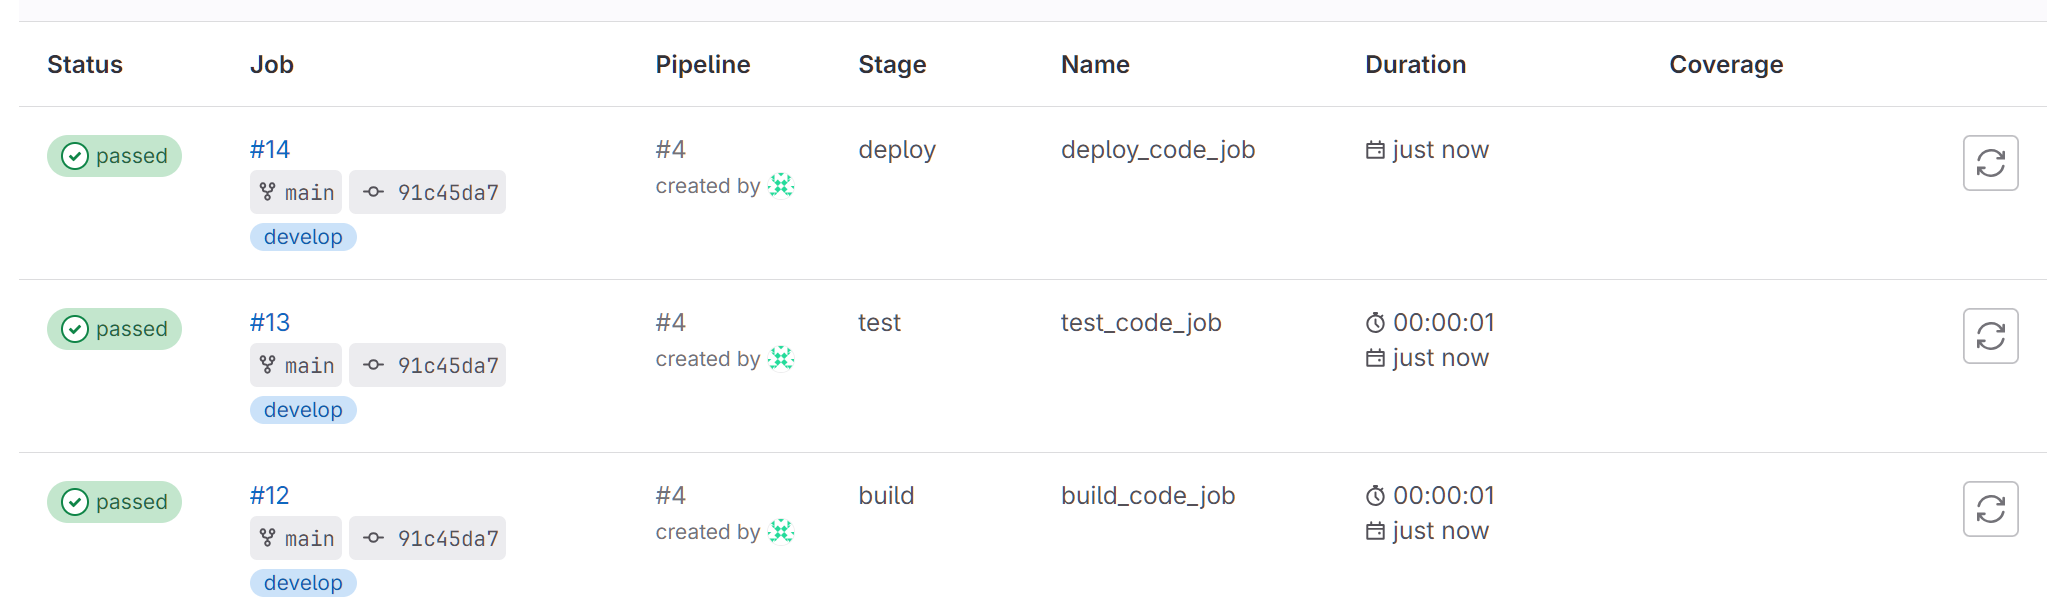
Task: Open job #12 link
Action: pos(269,496)
